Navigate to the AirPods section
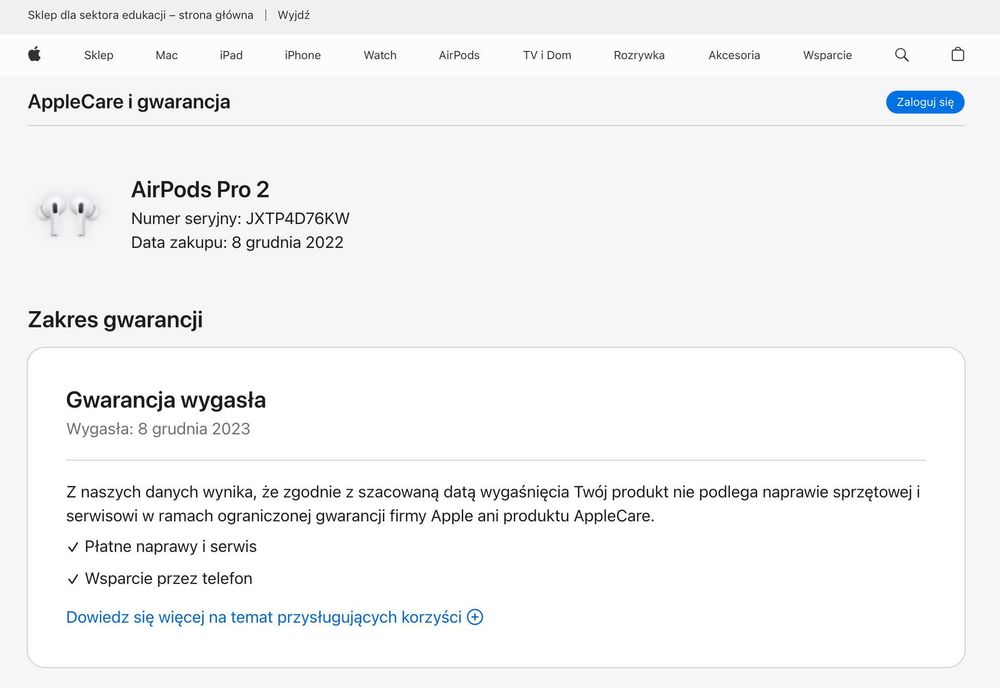 click(459, 55)
